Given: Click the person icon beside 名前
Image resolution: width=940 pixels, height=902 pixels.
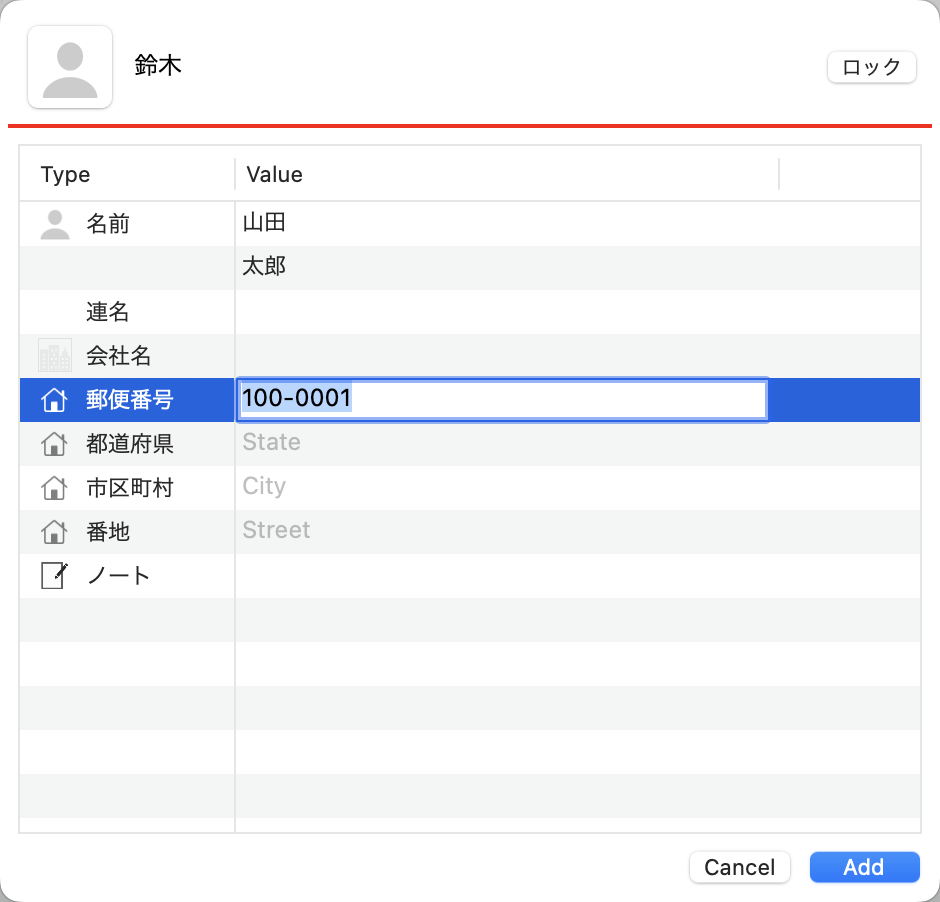Looking at the screenshot, I should coord(55,224).
